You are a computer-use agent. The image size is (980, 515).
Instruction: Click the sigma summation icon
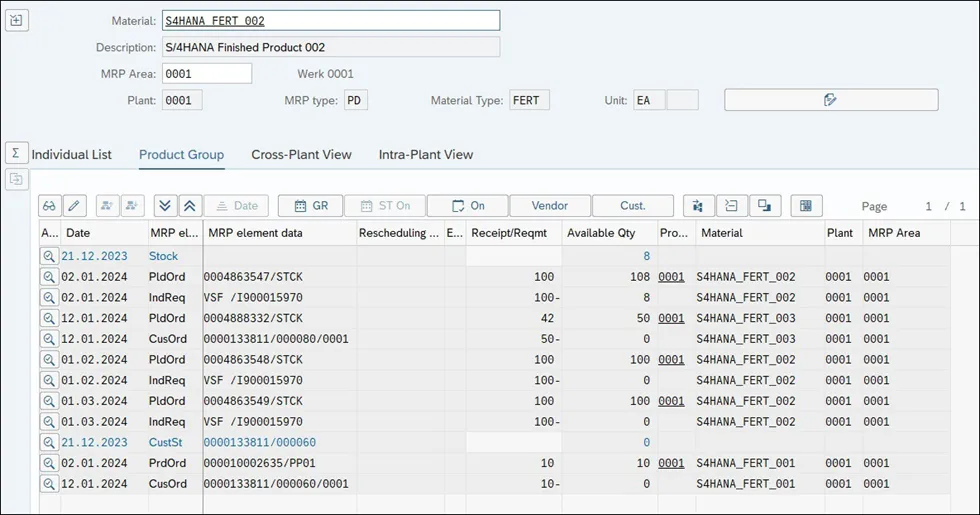point(16,153)
